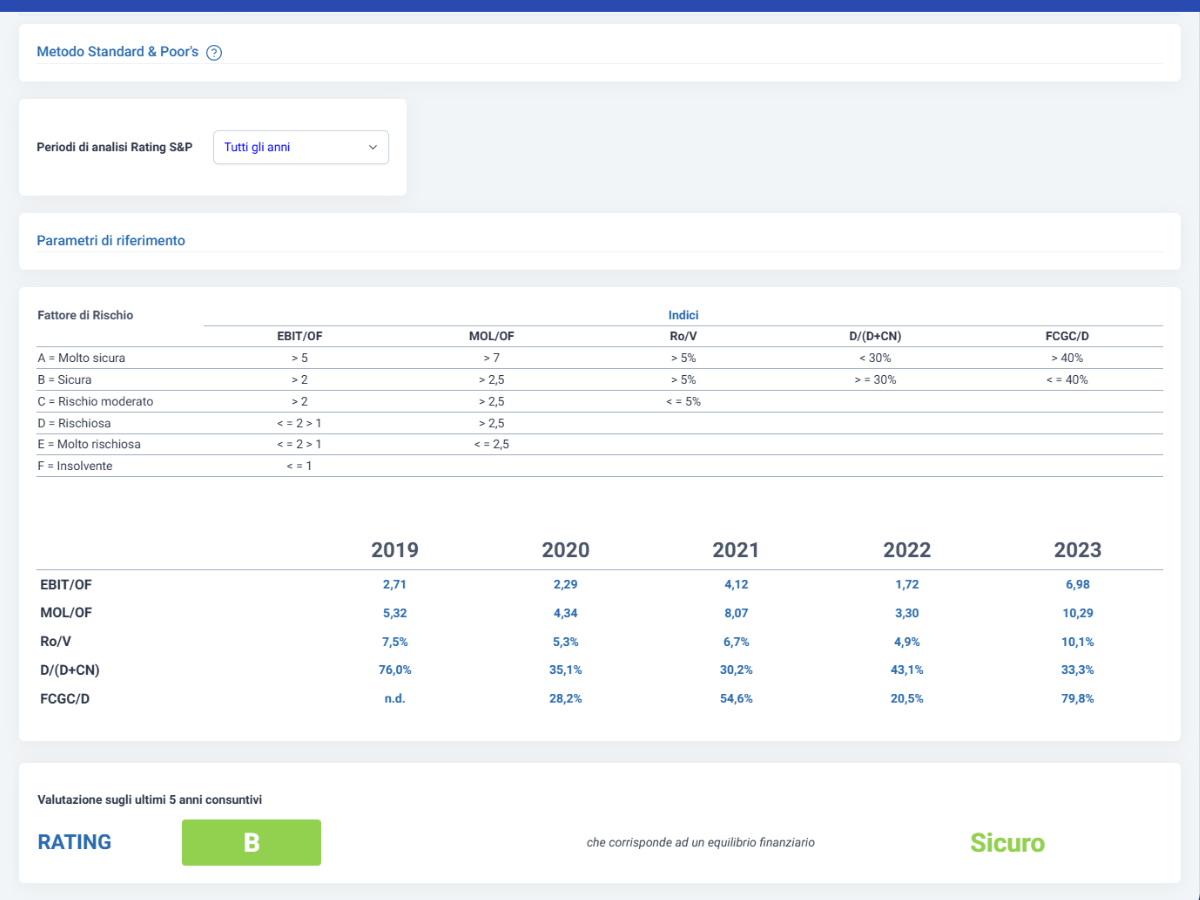Screen dimensions: 1200x900
Task: Click the 'Metodo Standard & Poor's' heading
Action: click(118, 51)
